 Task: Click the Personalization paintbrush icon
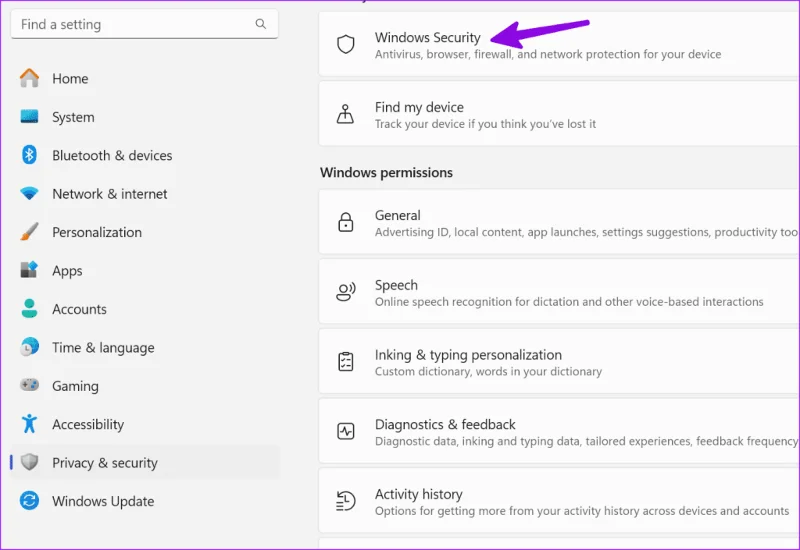(29, 232)
